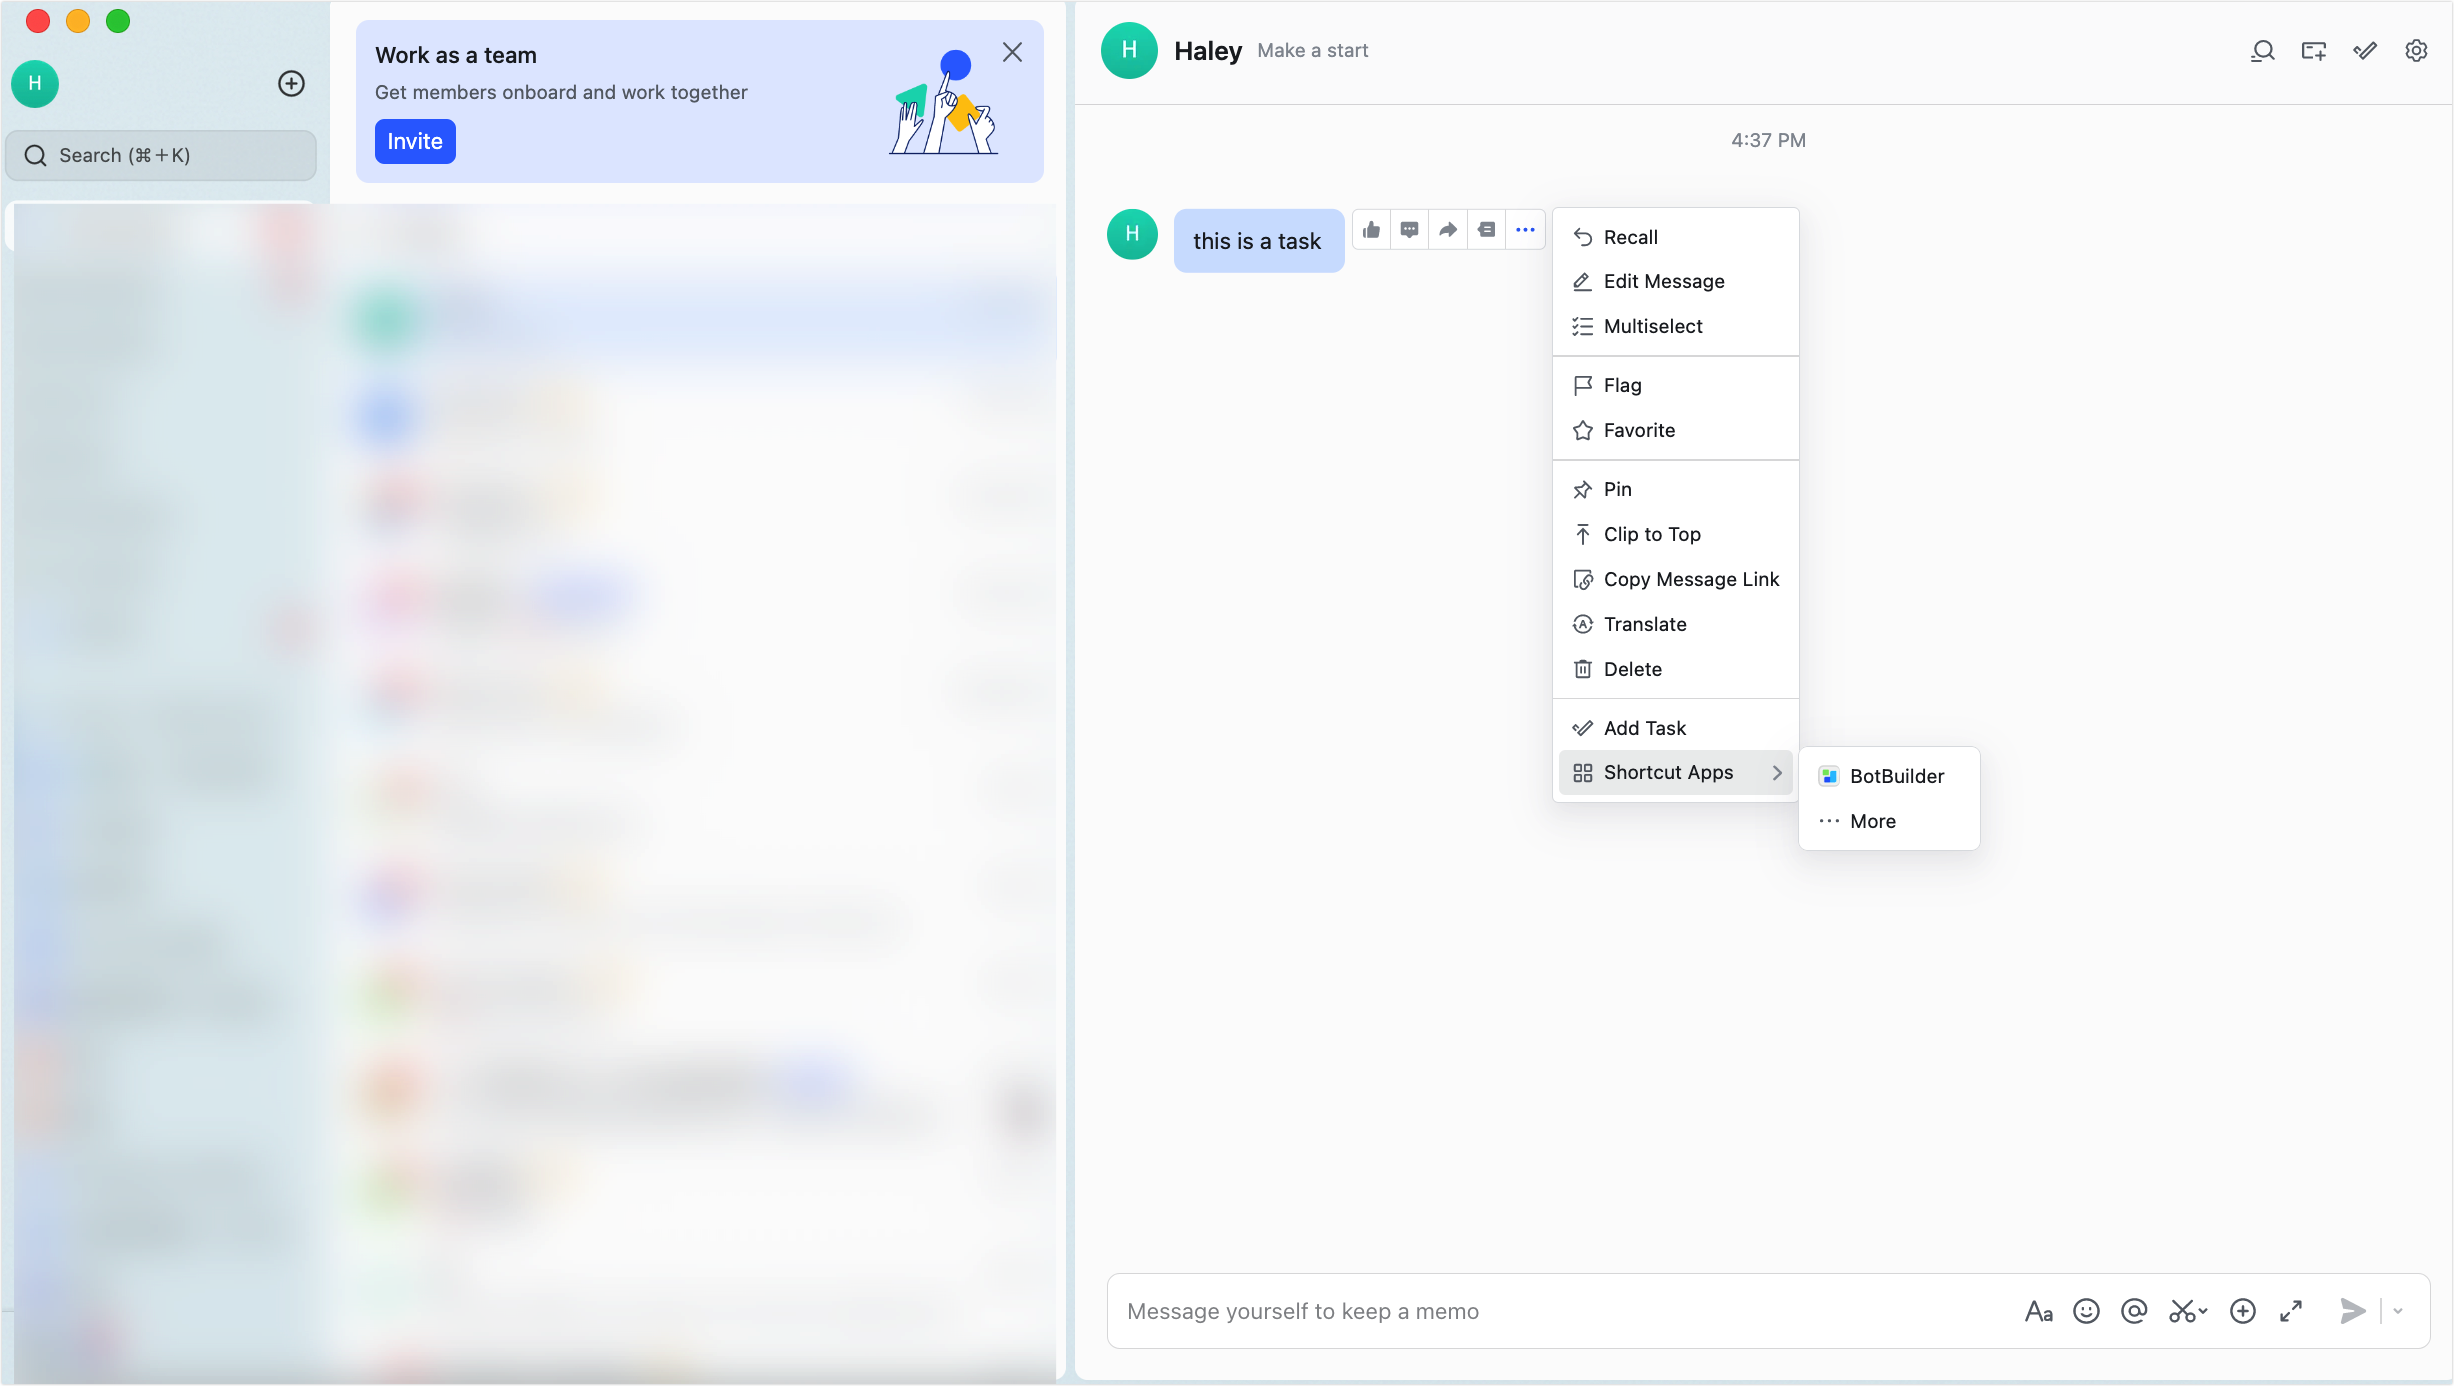Click the Search field in sidebar
This screenshot has height=1386, width=2454.
point(161,156)
